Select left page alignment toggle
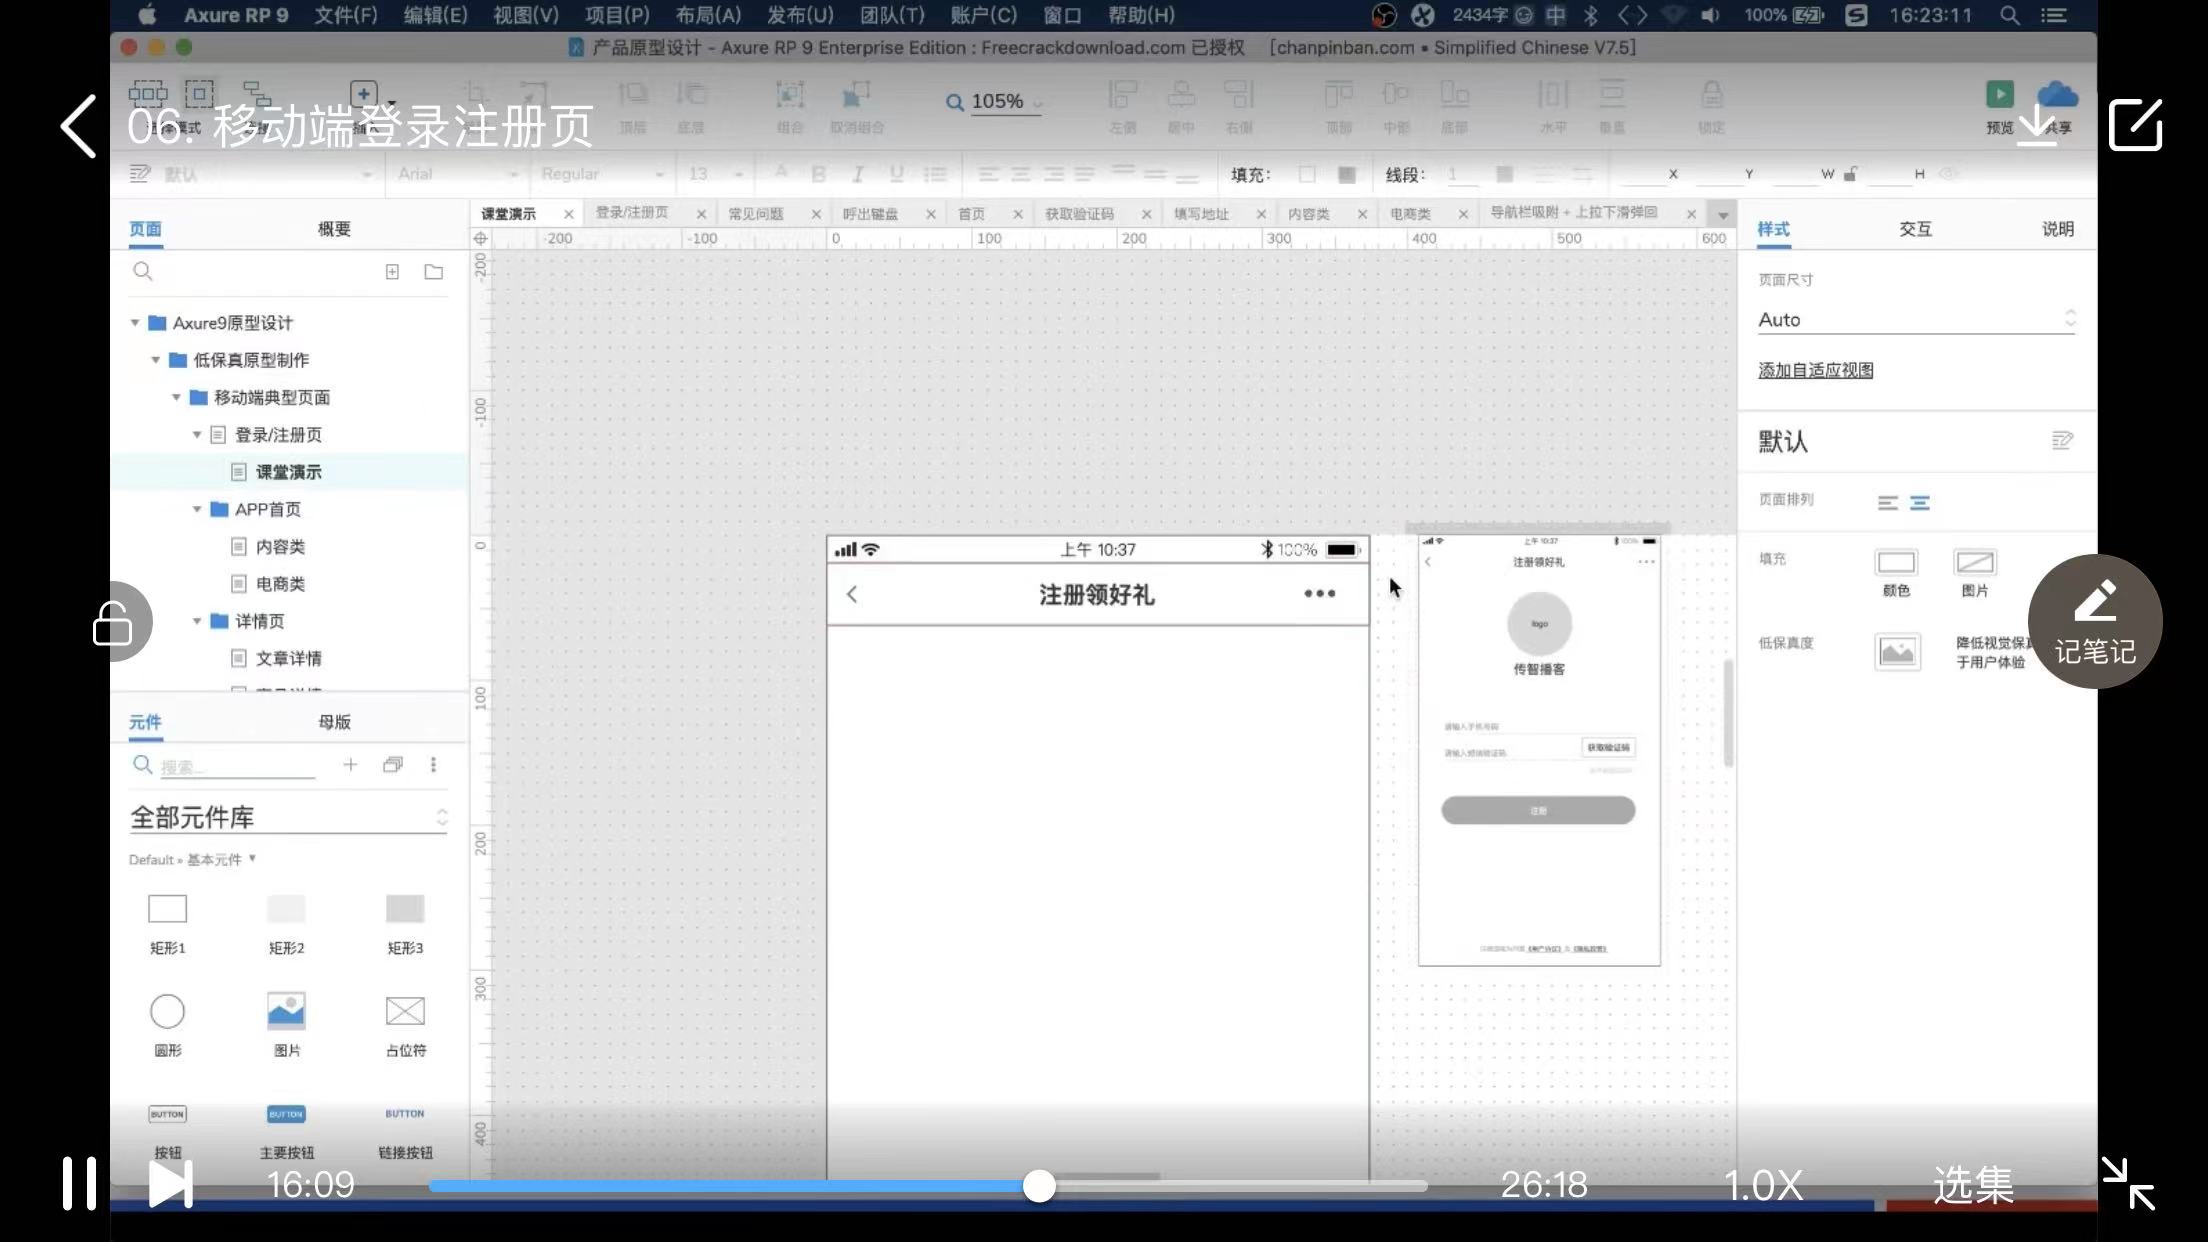Image resolution: width=2208 pixels, height=1242 pixels. click(x=1887, y=503)
